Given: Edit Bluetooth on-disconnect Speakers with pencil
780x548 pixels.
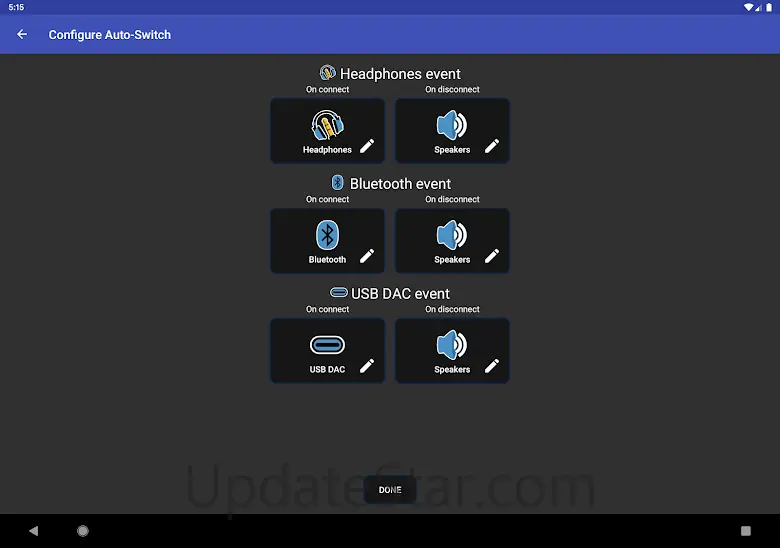Looking at the screenshot, I should pyautogui.click(x=492, y=256).
